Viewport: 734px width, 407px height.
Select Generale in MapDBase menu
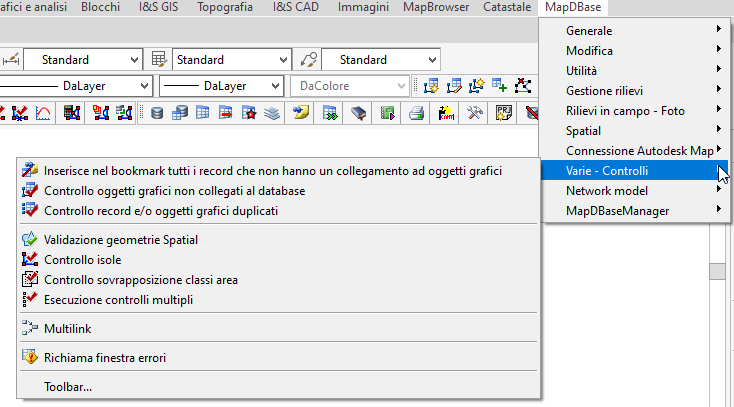634,31
